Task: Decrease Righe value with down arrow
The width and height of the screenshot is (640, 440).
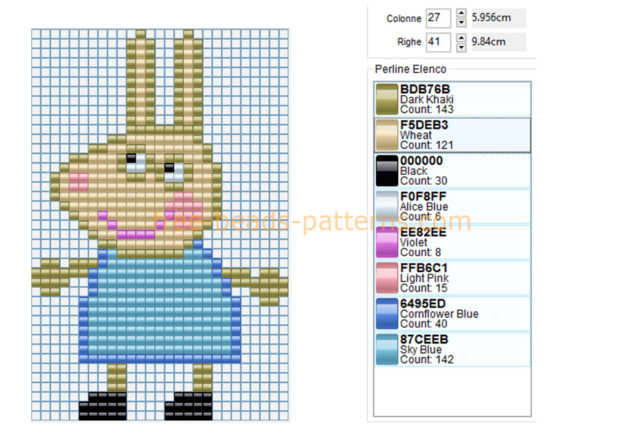Action: tap(461, 47)
